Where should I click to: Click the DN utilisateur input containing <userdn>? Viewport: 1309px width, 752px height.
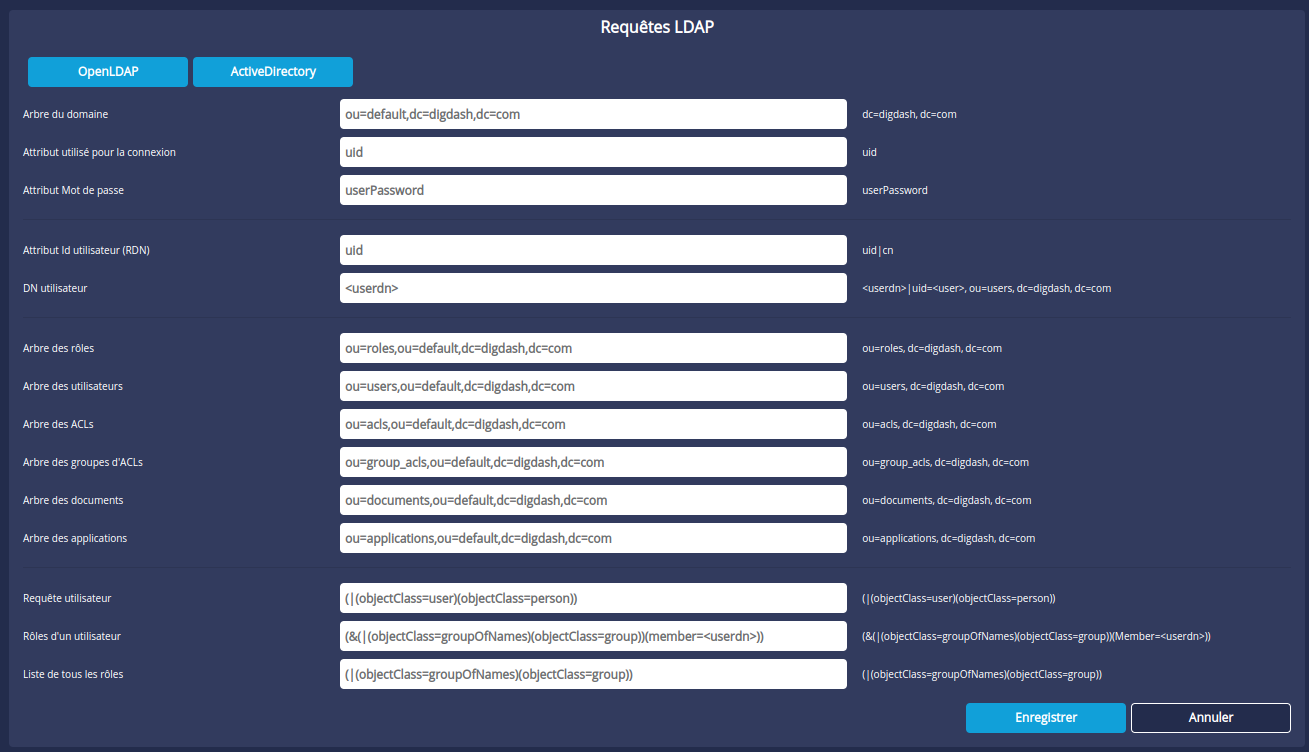[x=593, y=287]
